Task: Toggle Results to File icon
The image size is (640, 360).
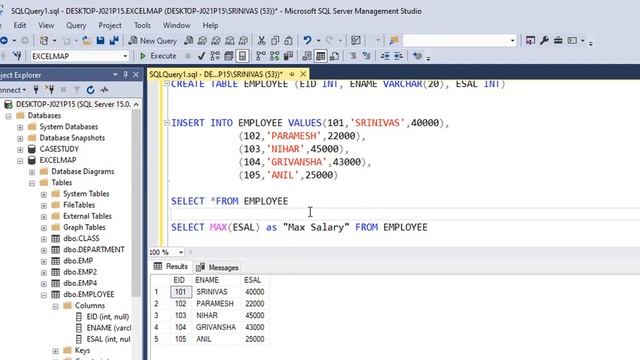Action: click(x=334, y=56)
